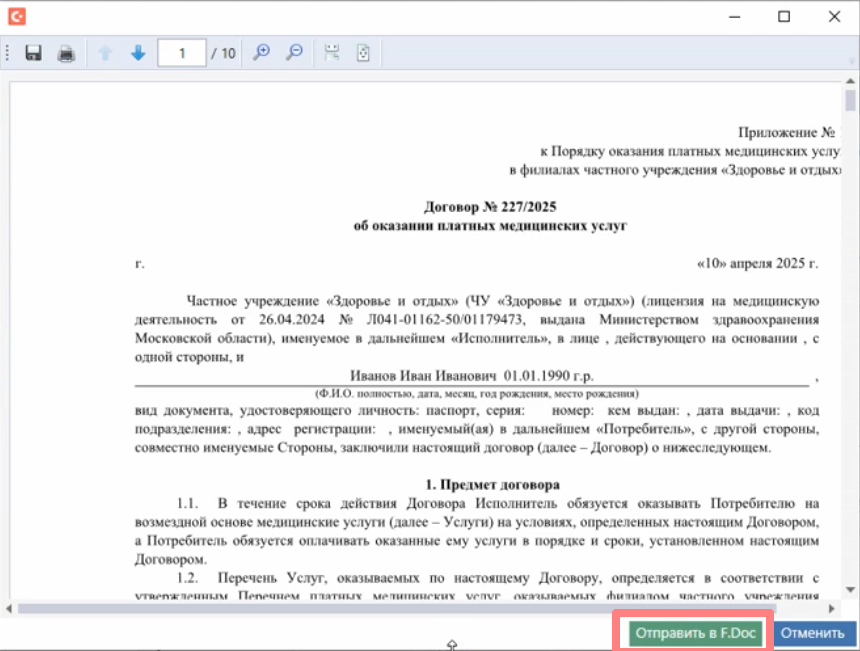Screen dimensions: 860x651
Task: Click the app logo in title bar
Action: (16, 16)
